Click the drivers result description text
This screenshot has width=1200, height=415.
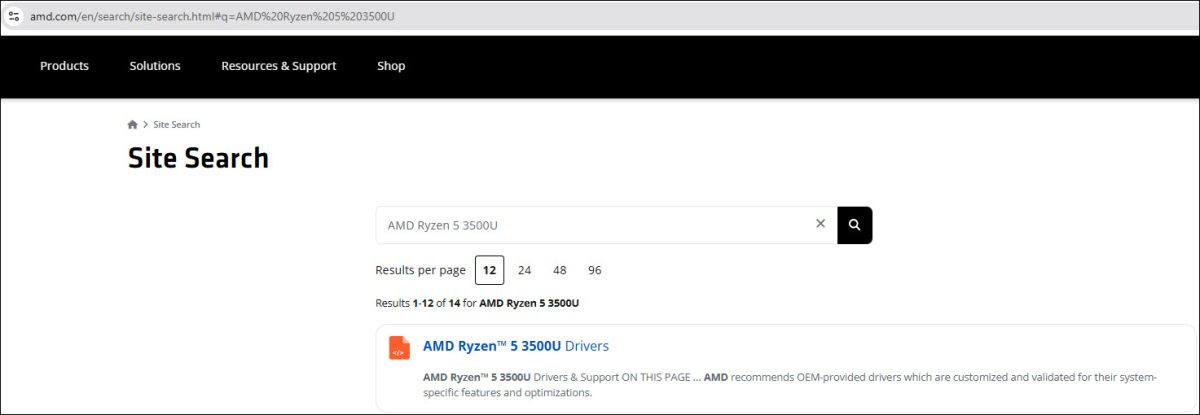click(x=789, y=384)
